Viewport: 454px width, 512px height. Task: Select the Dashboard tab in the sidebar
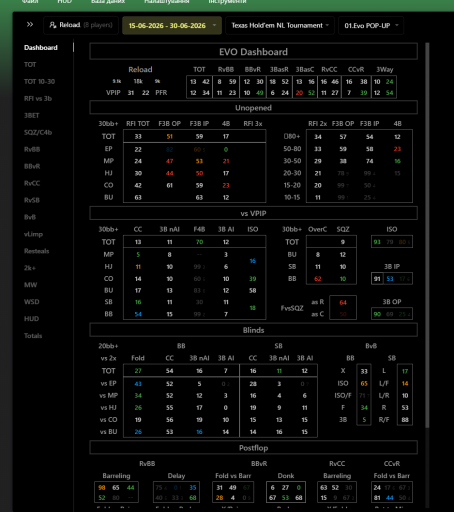coord(41,48)
